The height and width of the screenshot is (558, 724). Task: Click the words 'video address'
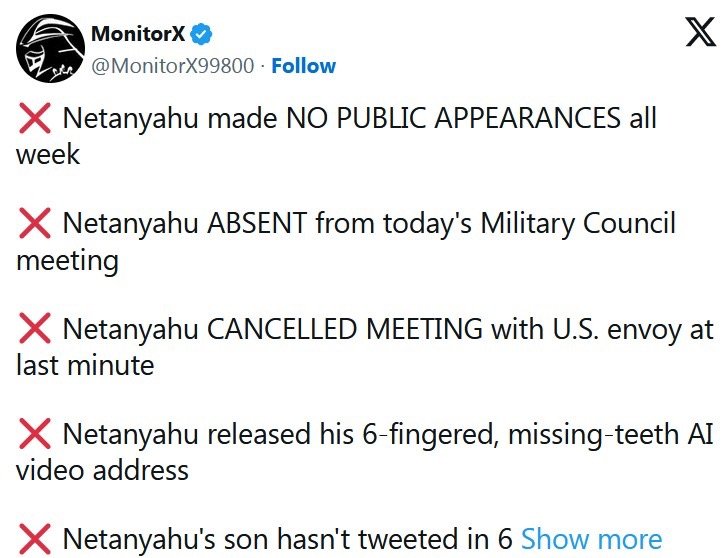click(x=102, y=469)
